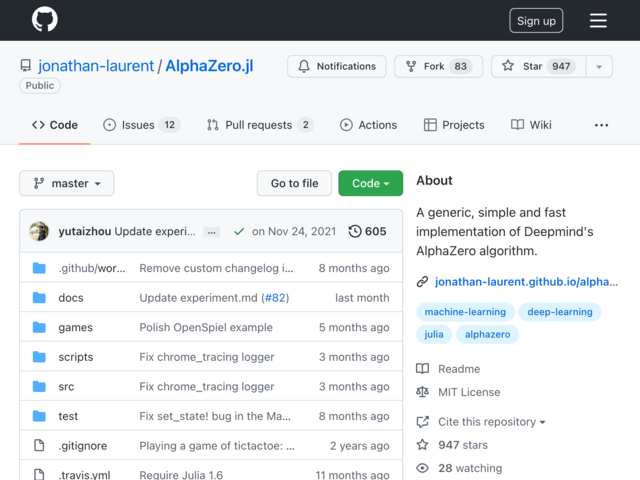Open the Projects tab
Image resolution: width=640 pixels, height=480 pixels.
coord(454,125)
